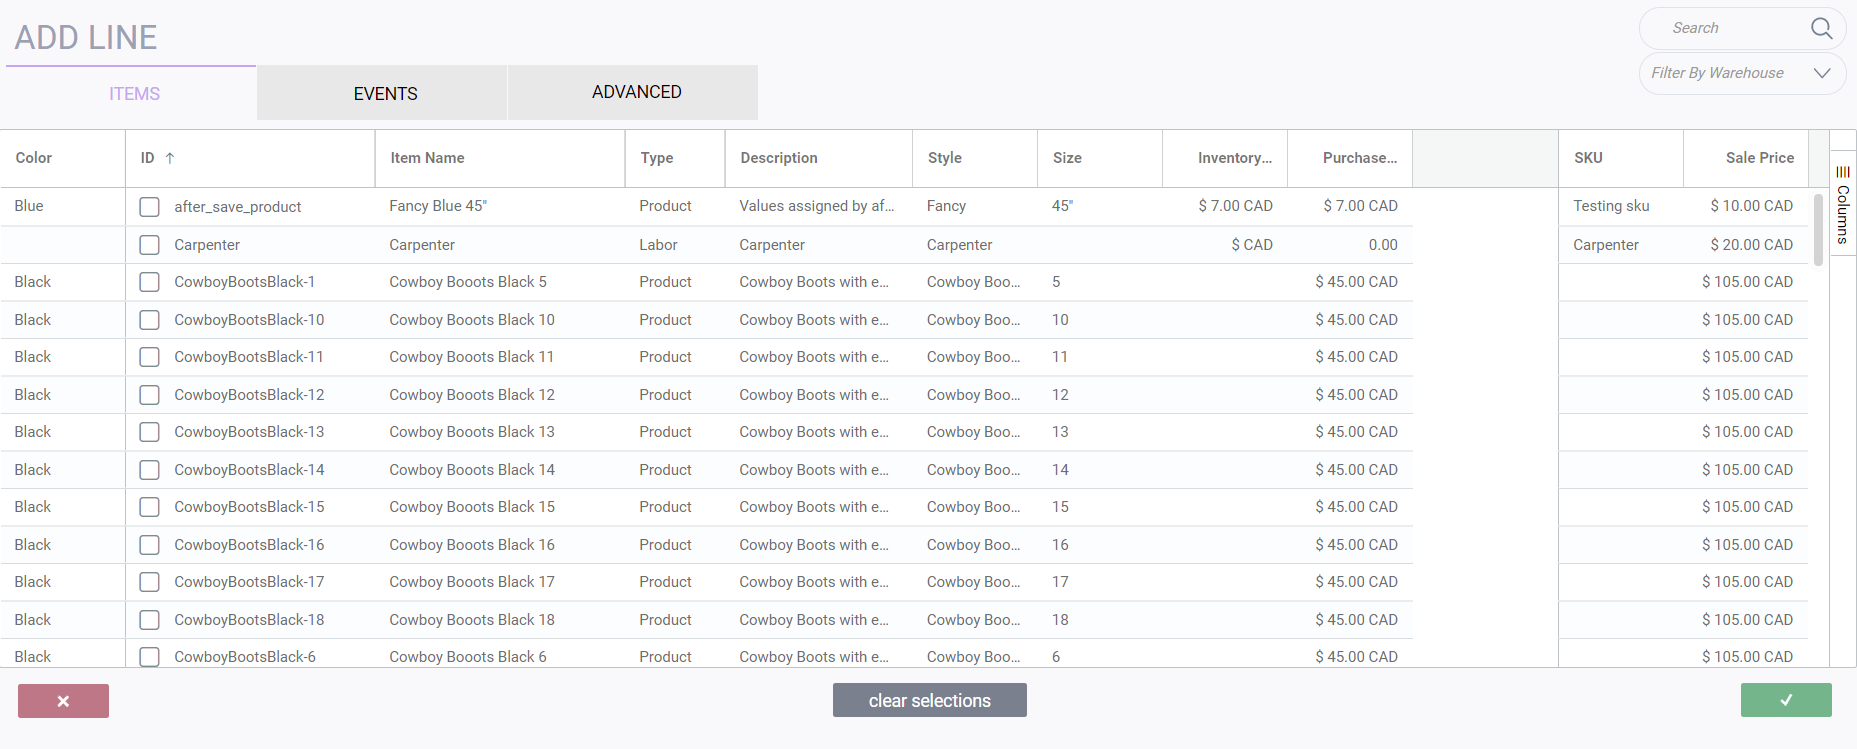Sort by the Sale Price header

(x=1759, y=158)
